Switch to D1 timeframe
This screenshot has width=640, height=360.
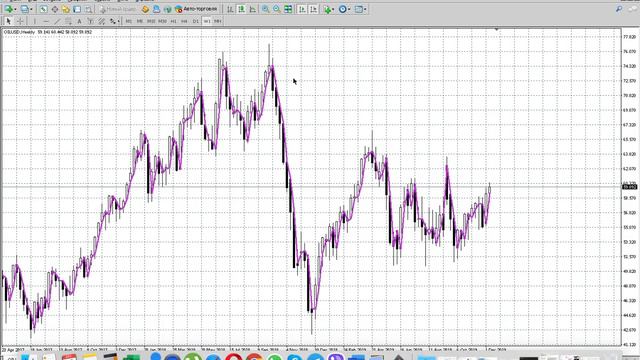coord(196,21)
